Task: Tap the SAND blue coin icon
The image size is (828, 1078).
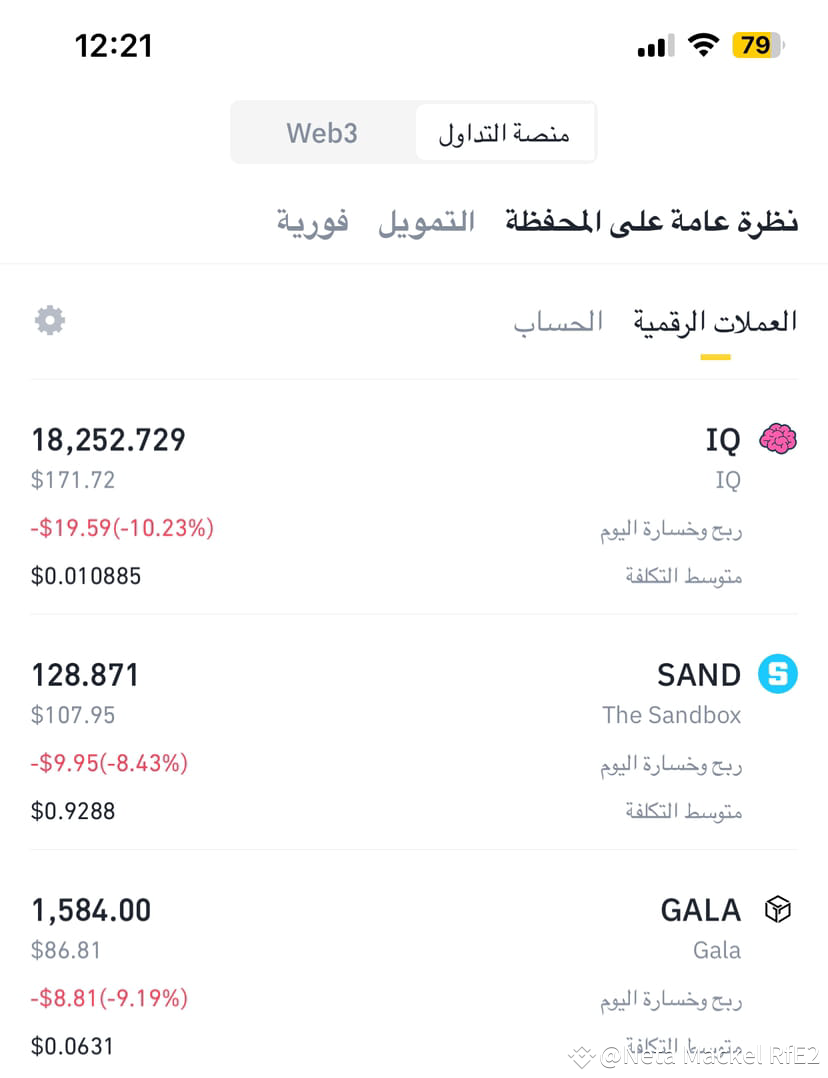Action: tap(778, 674)
